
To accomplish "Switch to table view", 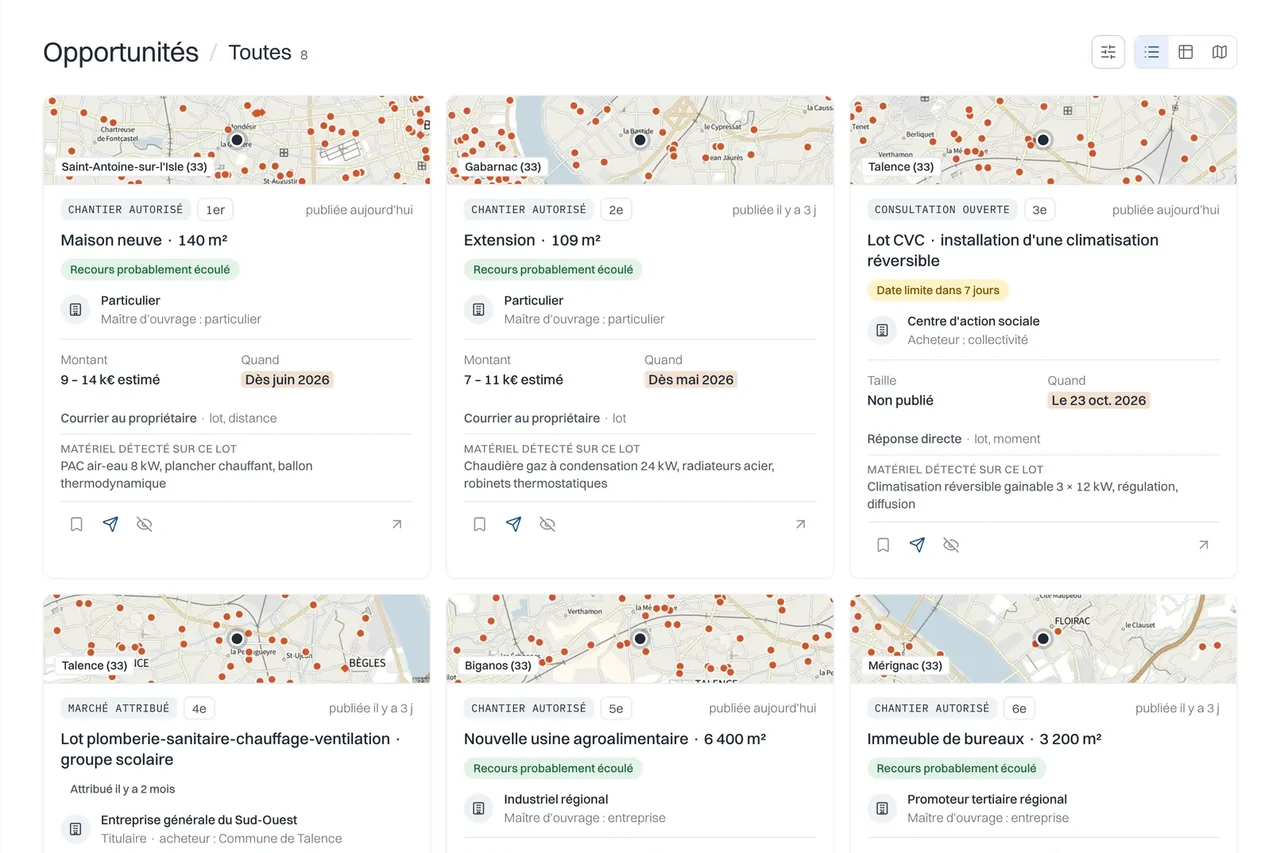I will 1186,52.
